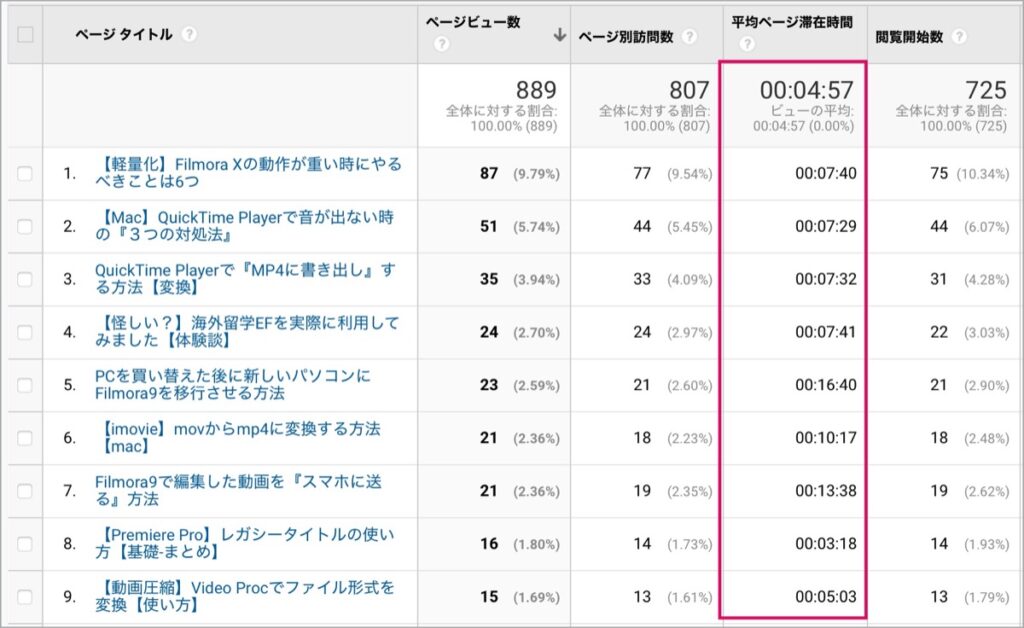
Task: Check the box for row 8 Premiere Pro
Action: [x=25, y=543]
